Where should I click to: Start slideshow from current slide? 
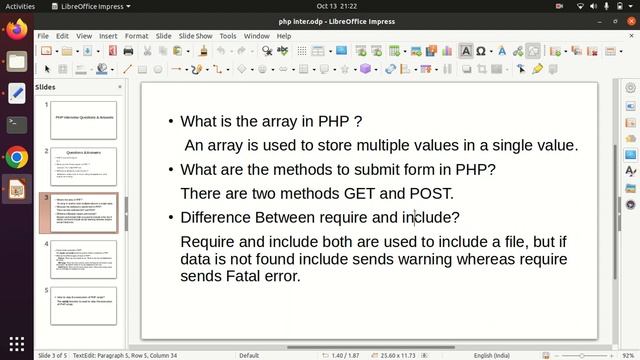(376, 51)
